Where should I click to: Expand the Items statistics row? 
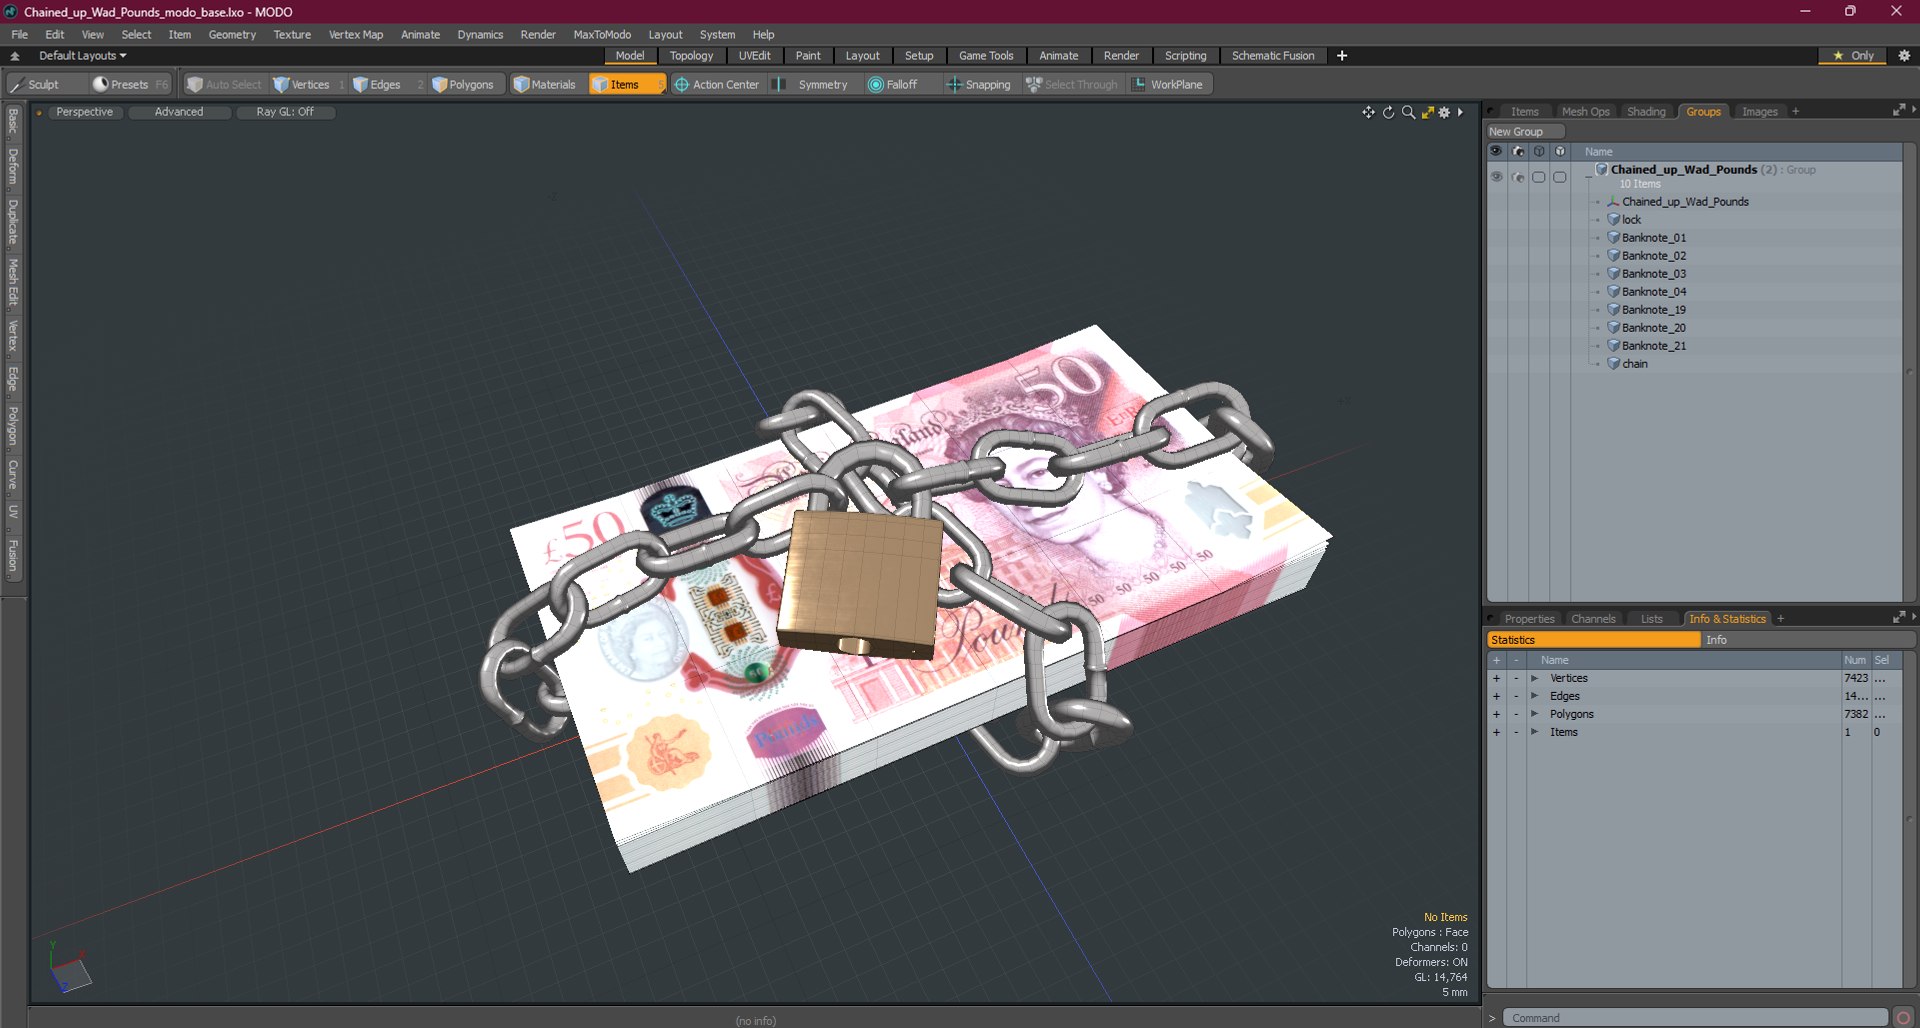[x=1534, y=732]
